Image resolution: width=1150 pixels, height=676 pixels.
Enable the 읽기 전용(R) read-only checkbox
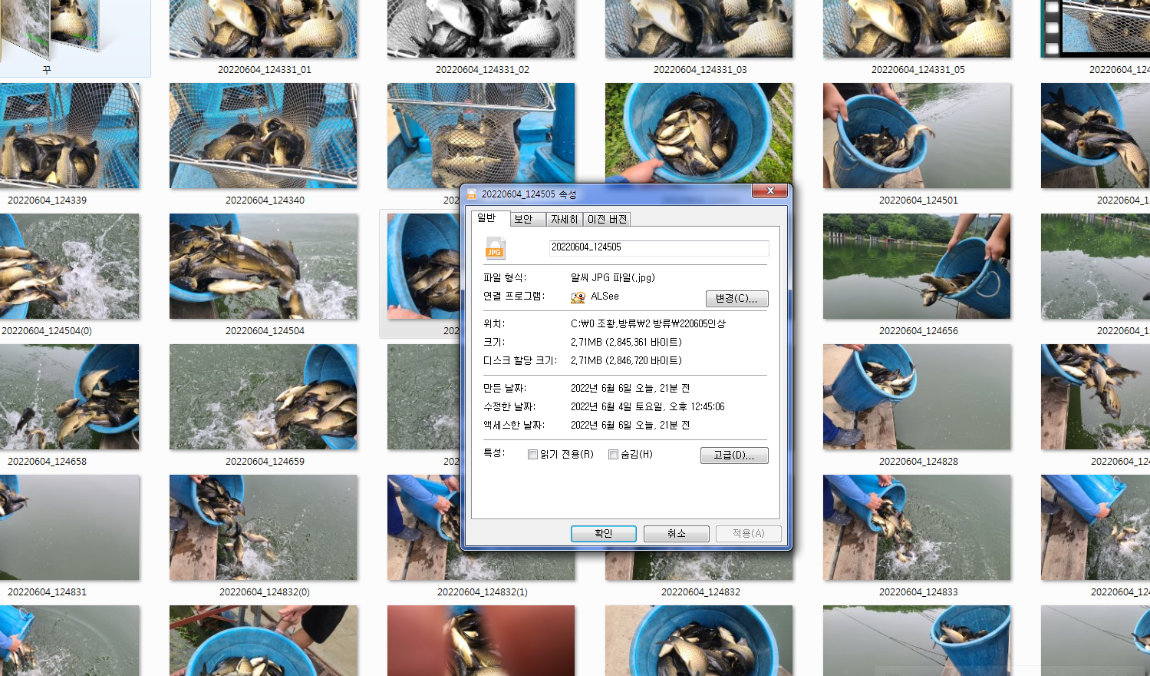[x=533, y=454]
